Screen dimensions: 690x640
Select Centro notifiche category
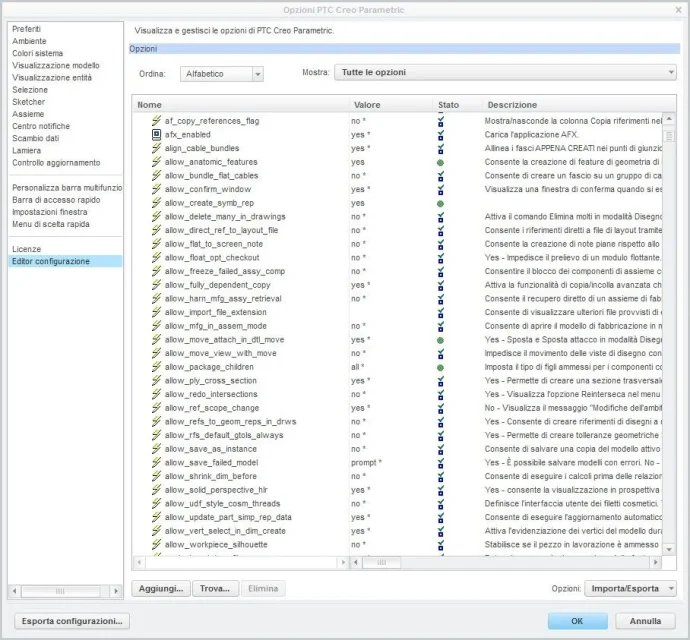[x=41, y=126]
